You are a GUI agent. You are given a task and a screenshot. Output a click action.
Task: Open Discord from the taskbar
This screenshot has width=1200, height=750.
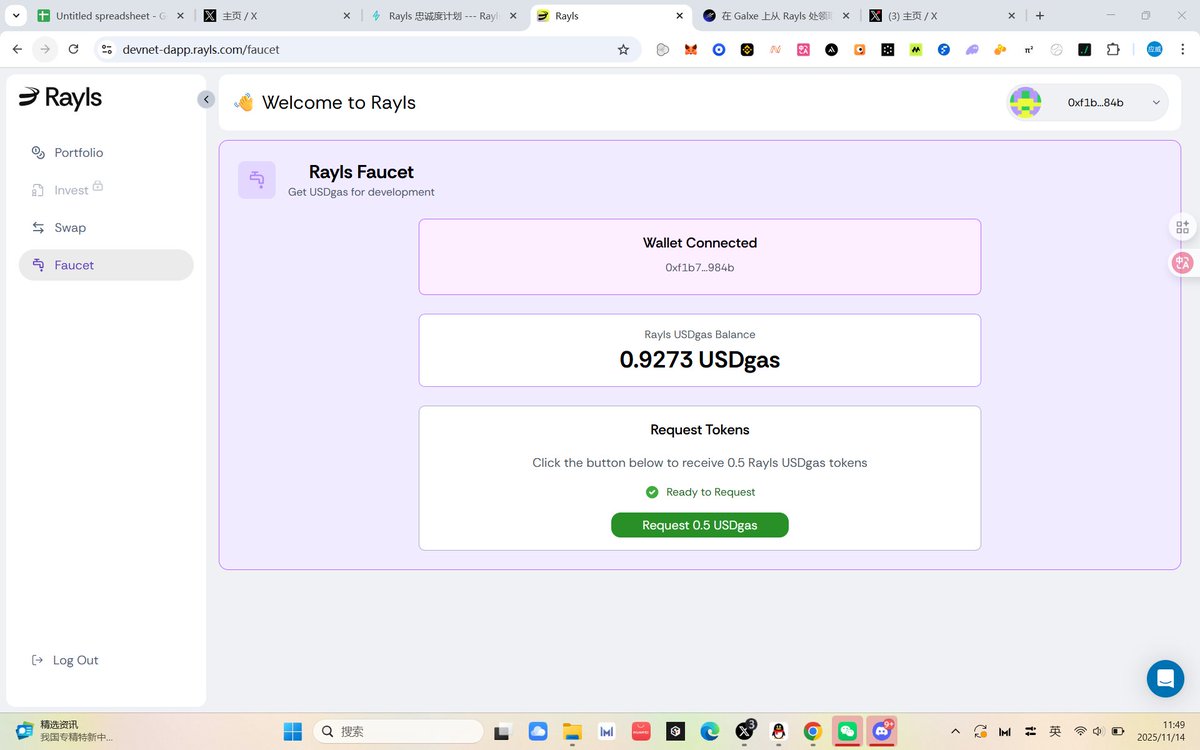point(881,732)
